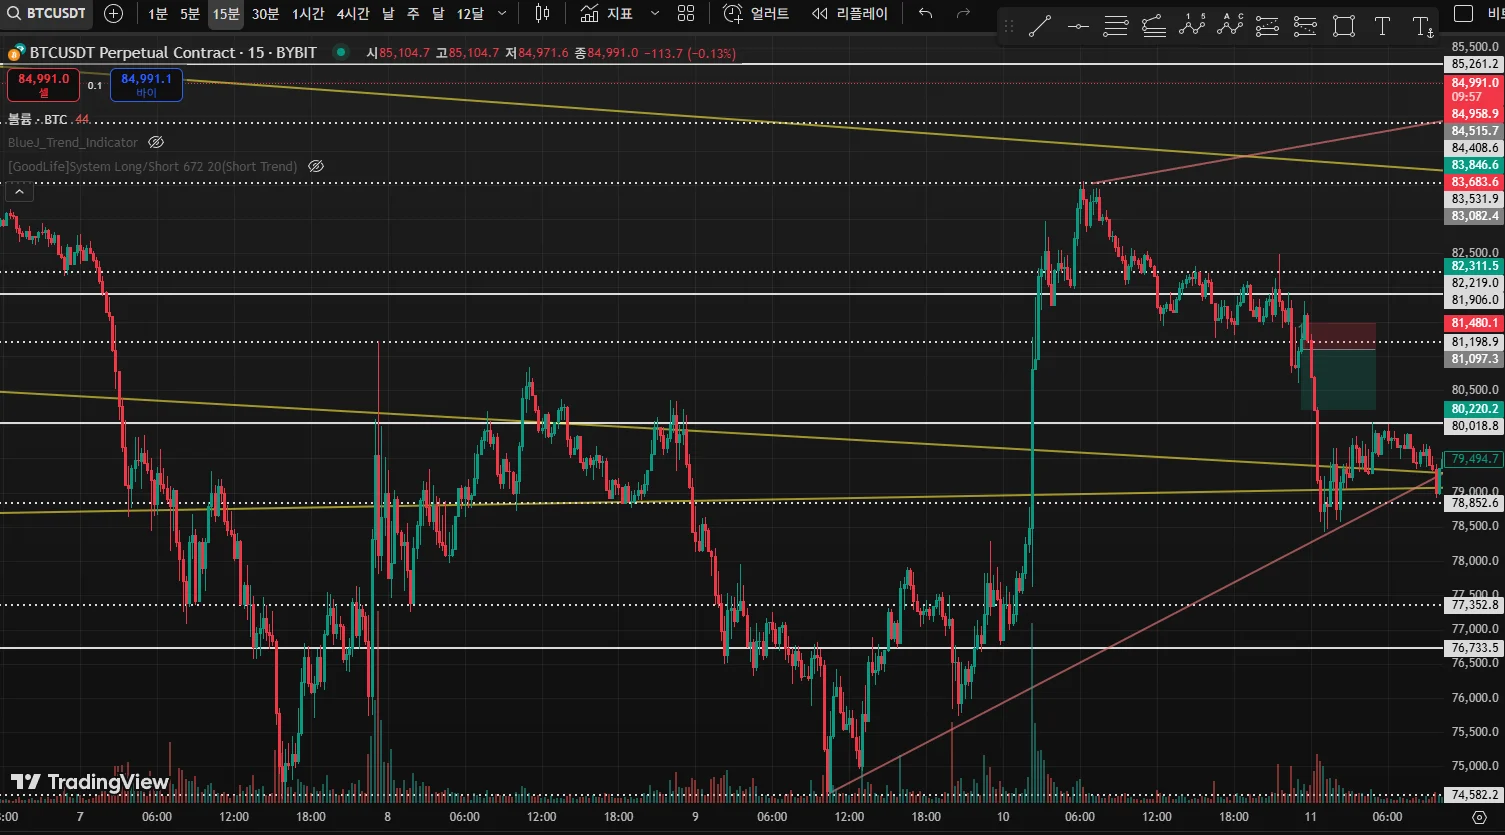Click the BTCUSDT symbol search field
The image size is (1505, 835).
[x=47, y=14]
